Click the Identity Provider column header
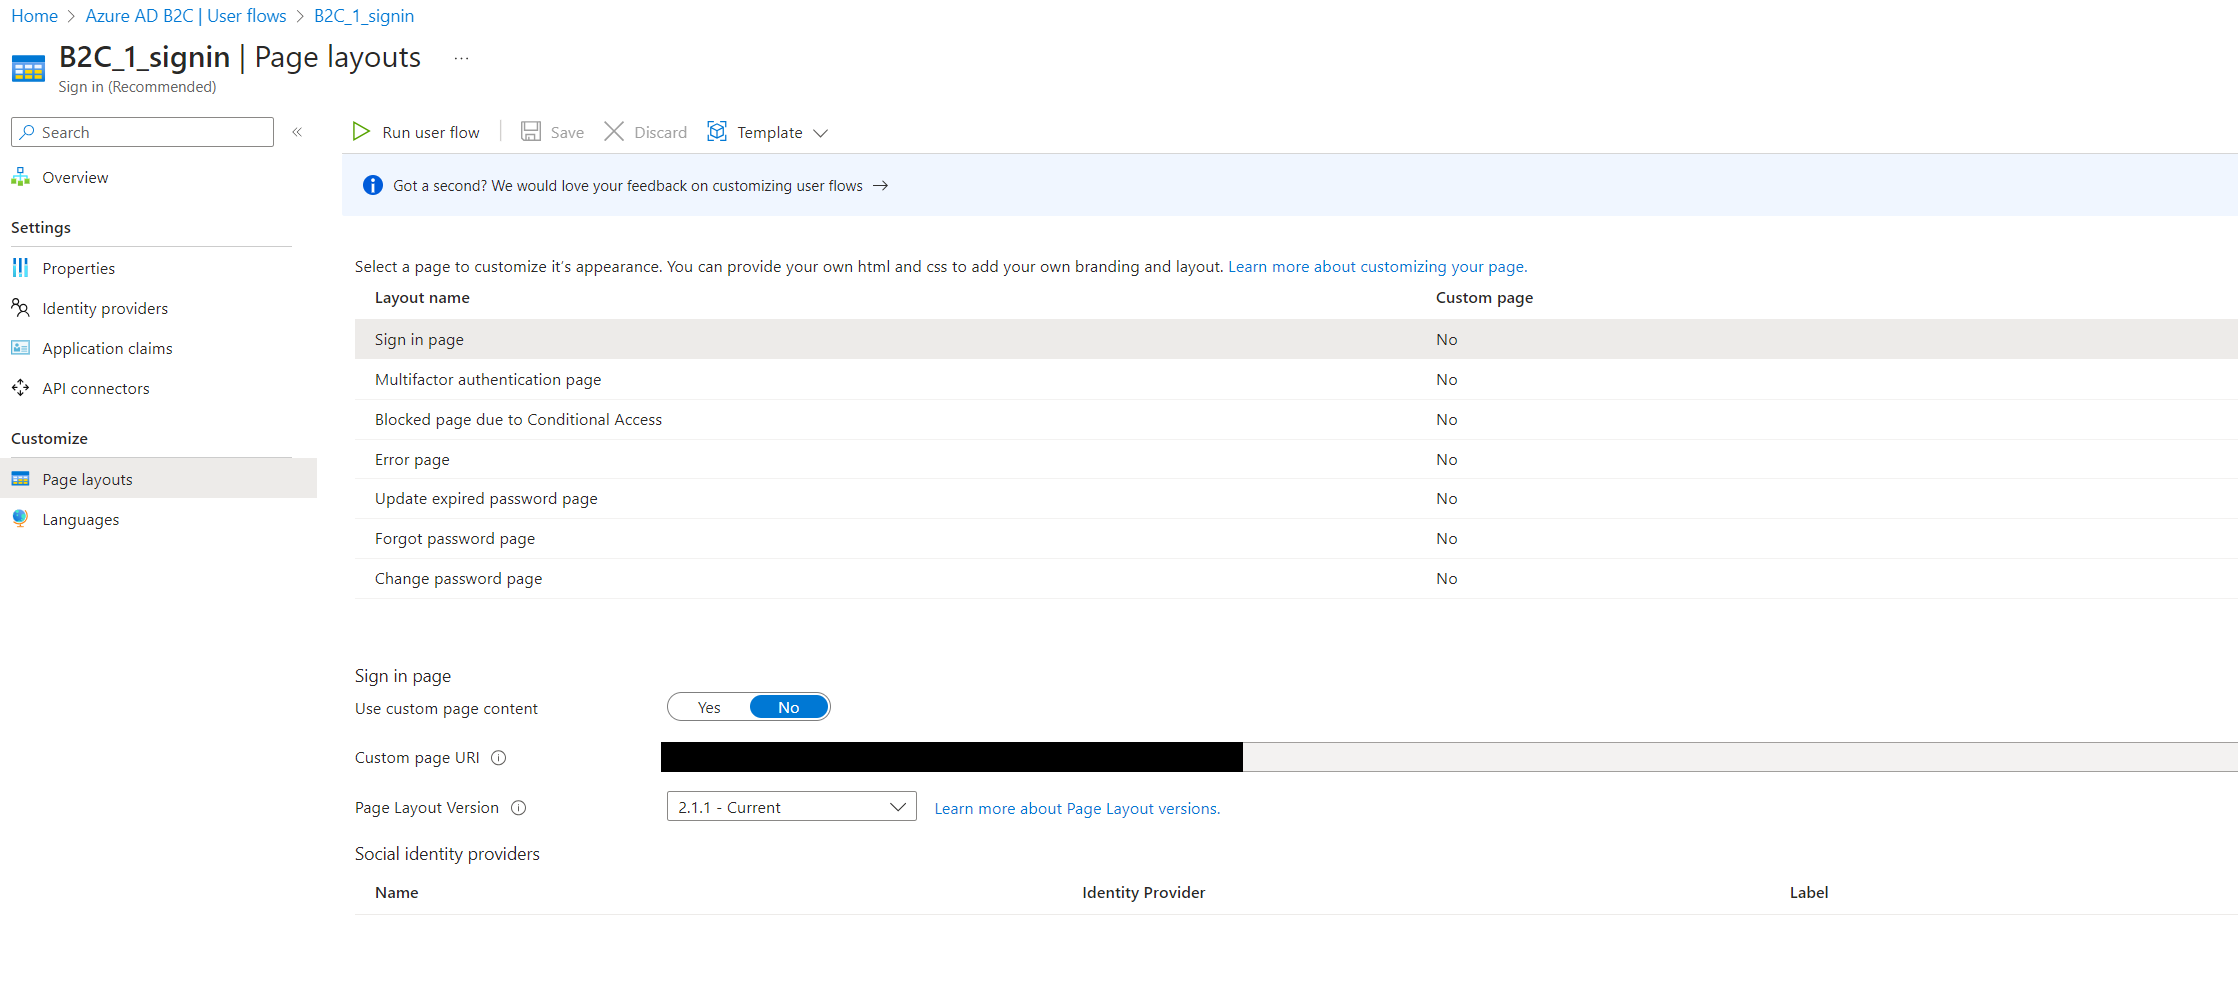The image size is (2238, 982). 1143,892
